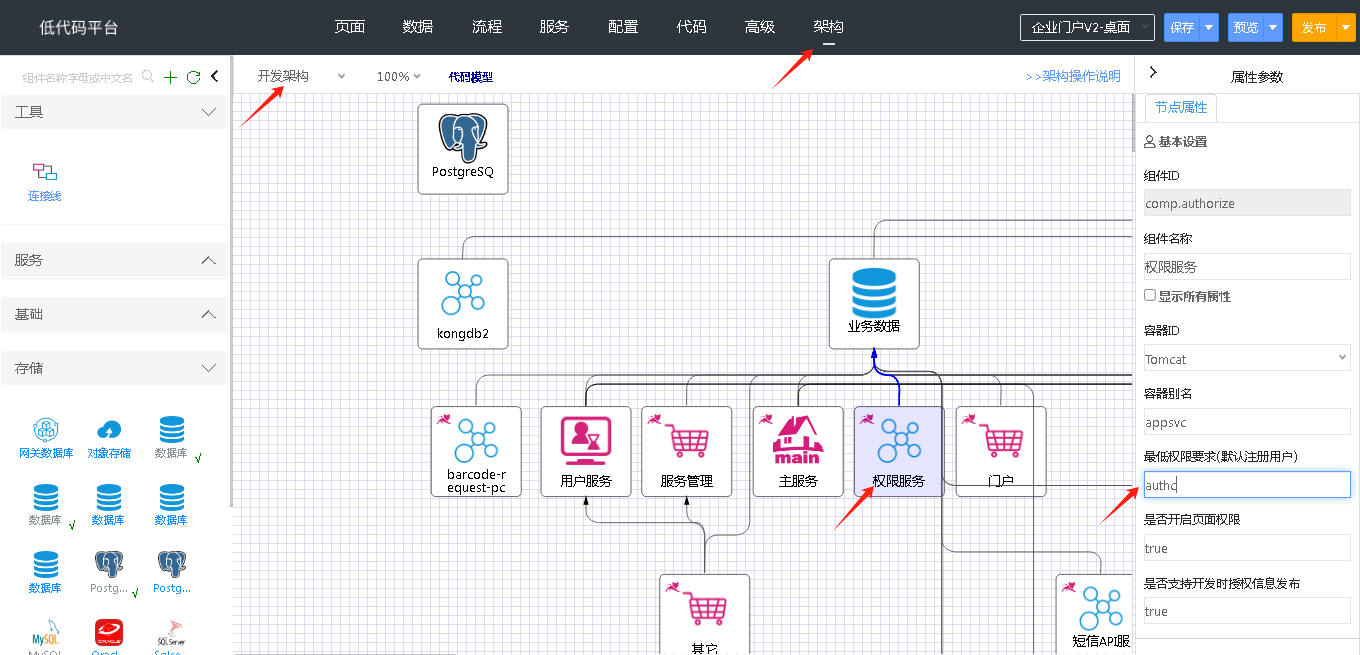Viewport: 1360px width, 655px height.
Task: Click the green plus add icon
Action: pyautogui.click(x=170, y=77)
